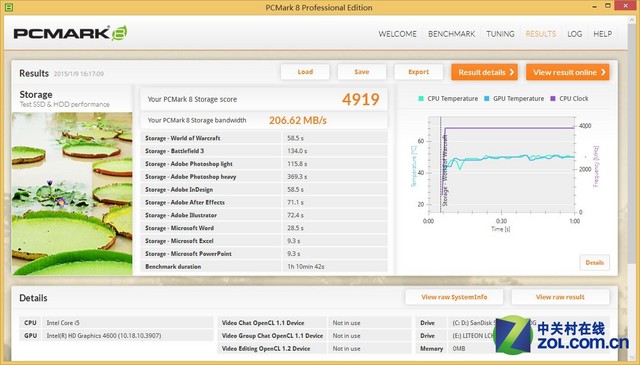Open the HELP tab

tap(602, 34)
